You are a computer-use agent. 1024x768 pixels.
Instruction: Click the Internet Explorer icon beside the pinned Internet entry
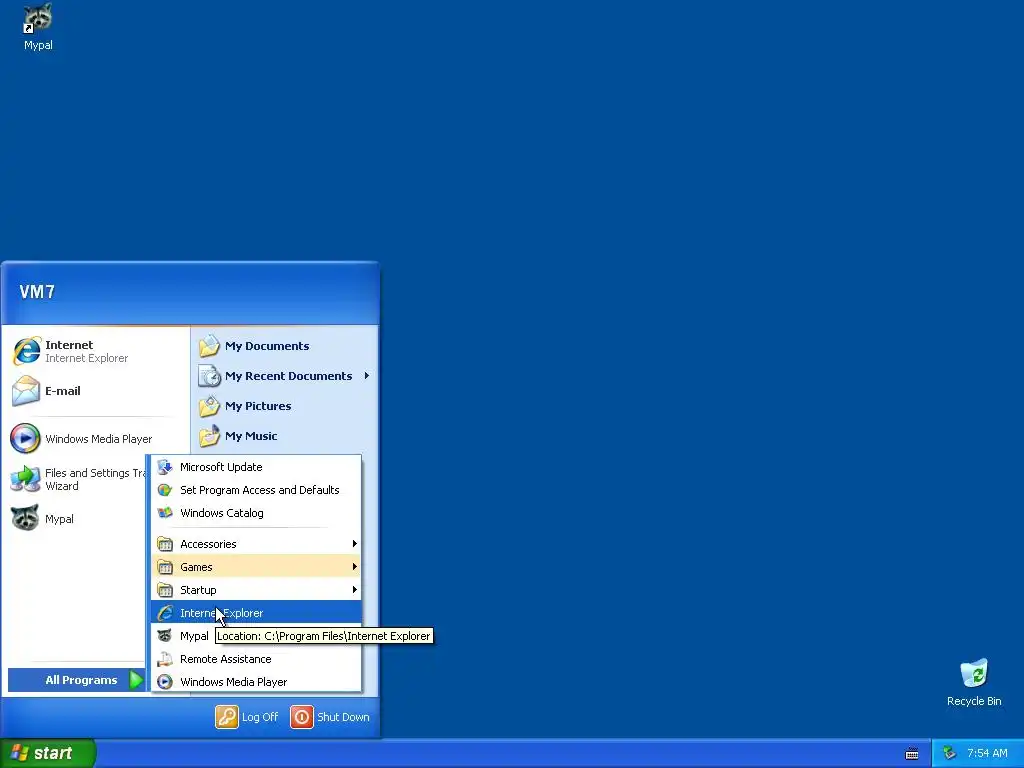(x=26, y=351)
